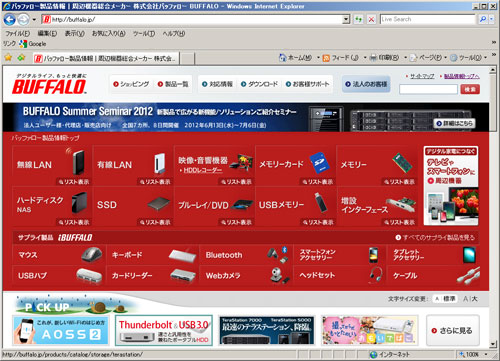Select the バッファロー製品情報 browser tab
The image size is (500, 361).
click(106, 58)
